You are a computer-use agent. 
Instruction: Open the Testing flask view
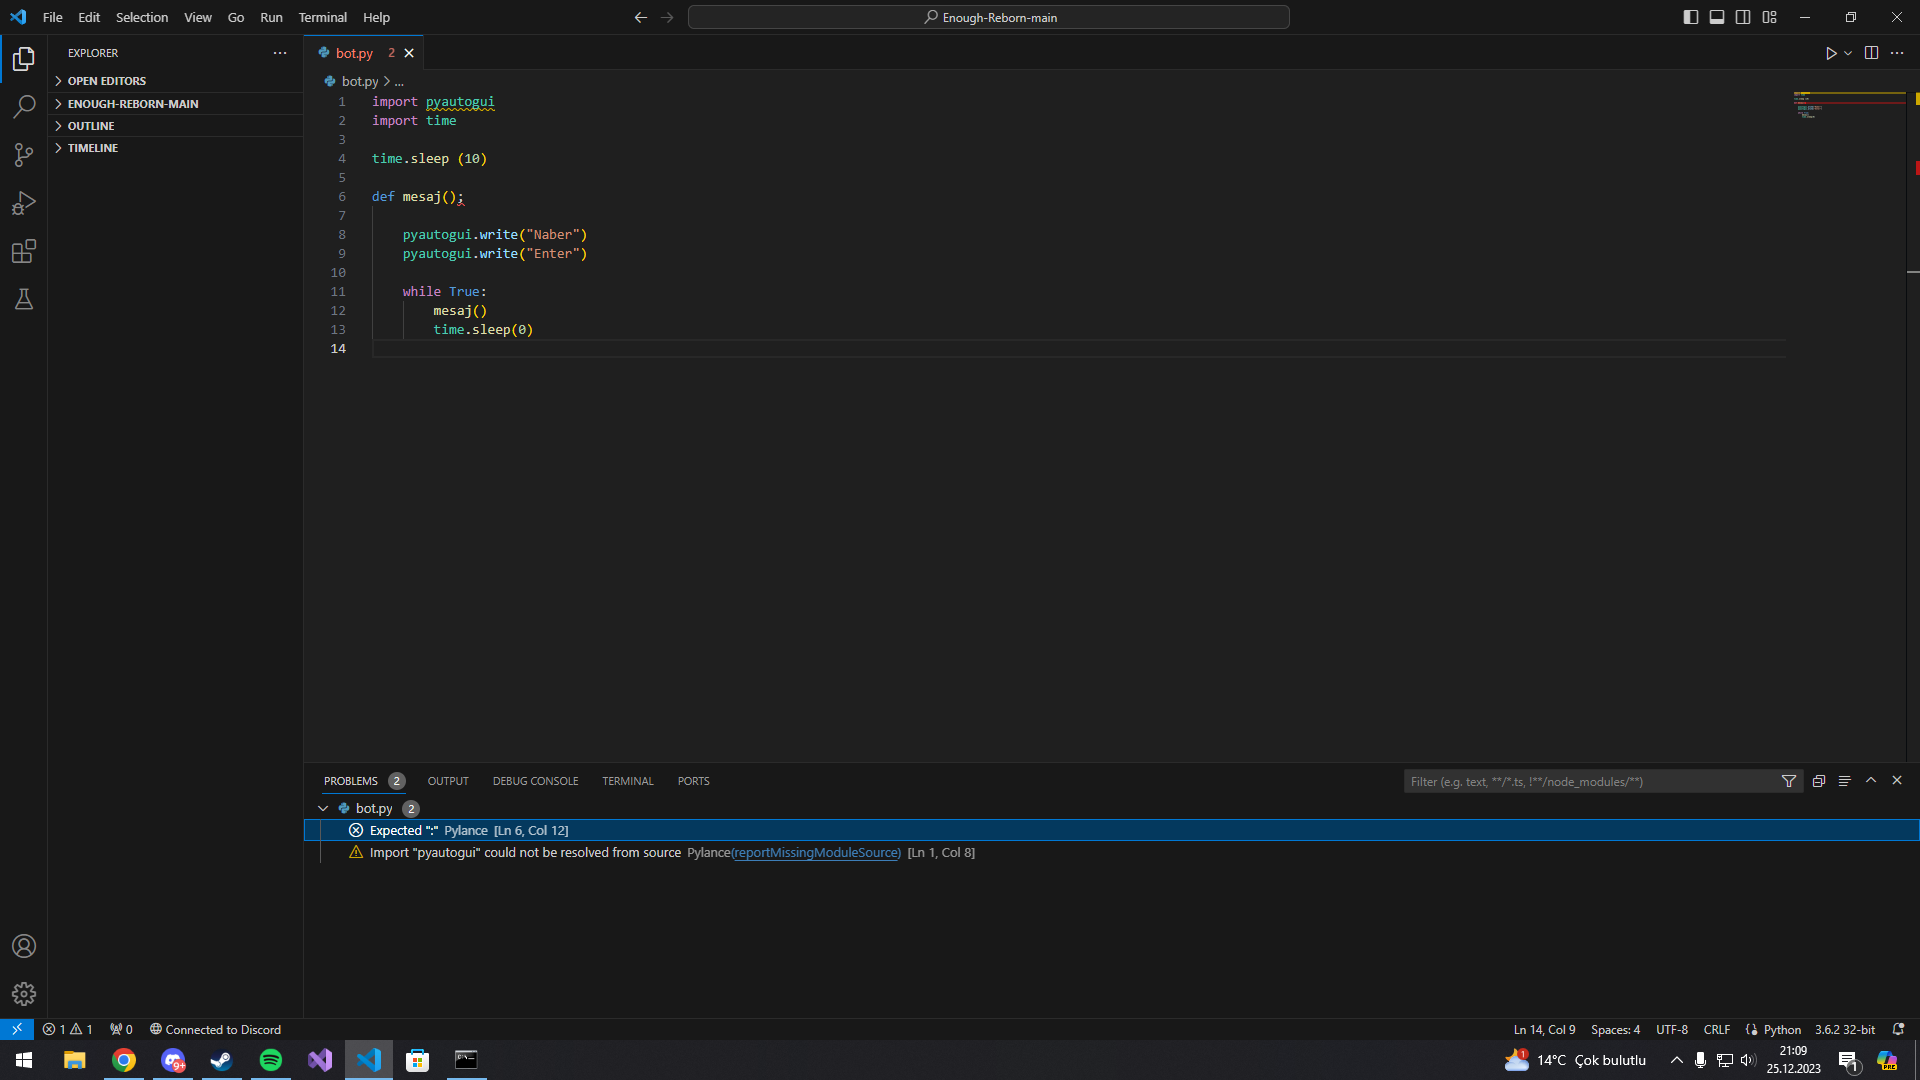24,299
